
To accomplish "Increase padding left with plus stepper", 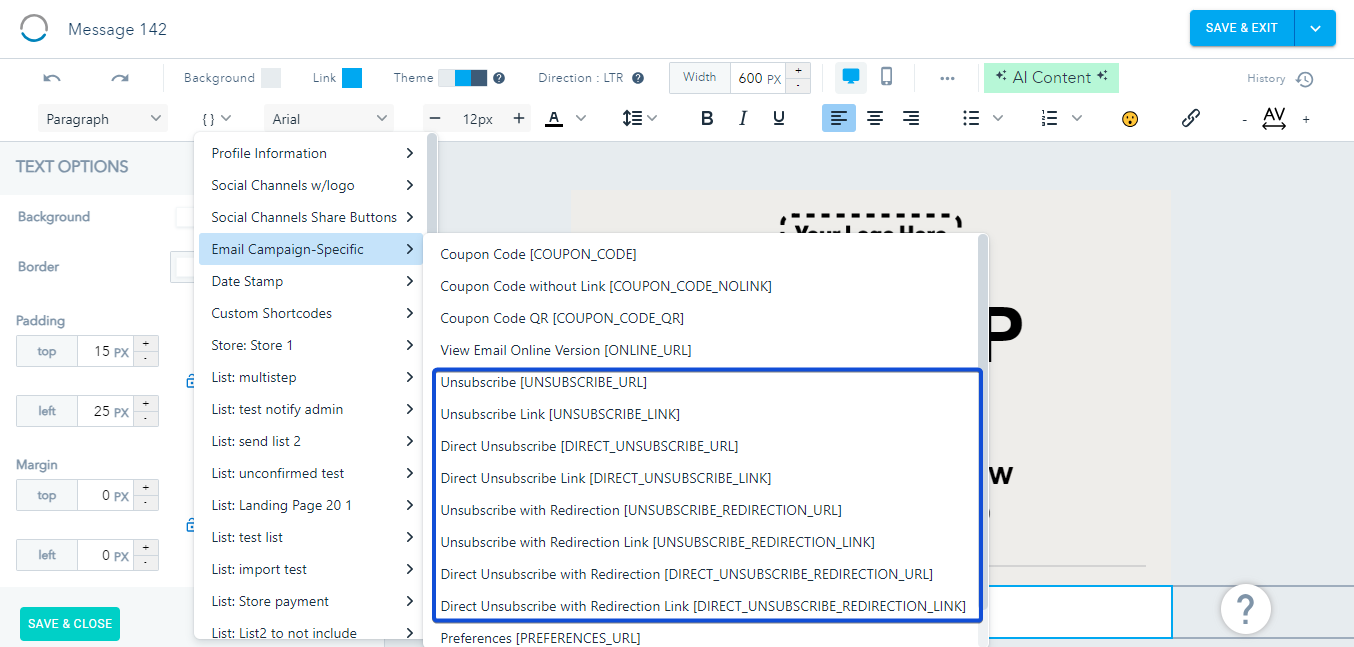I will pos(146,403).
